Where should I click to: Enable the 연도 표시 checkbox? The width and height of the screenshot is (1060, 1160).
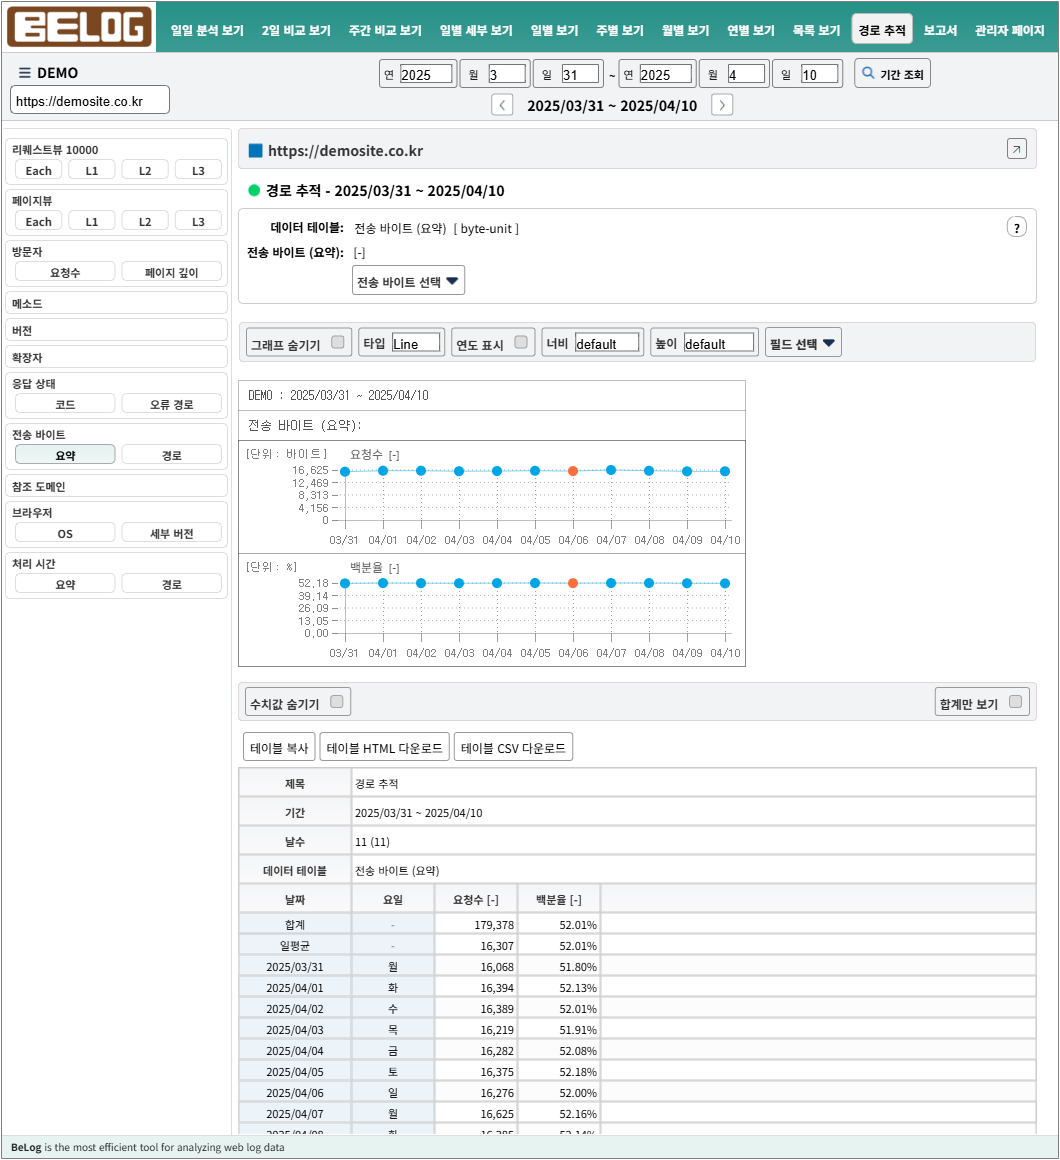point(521,343)
